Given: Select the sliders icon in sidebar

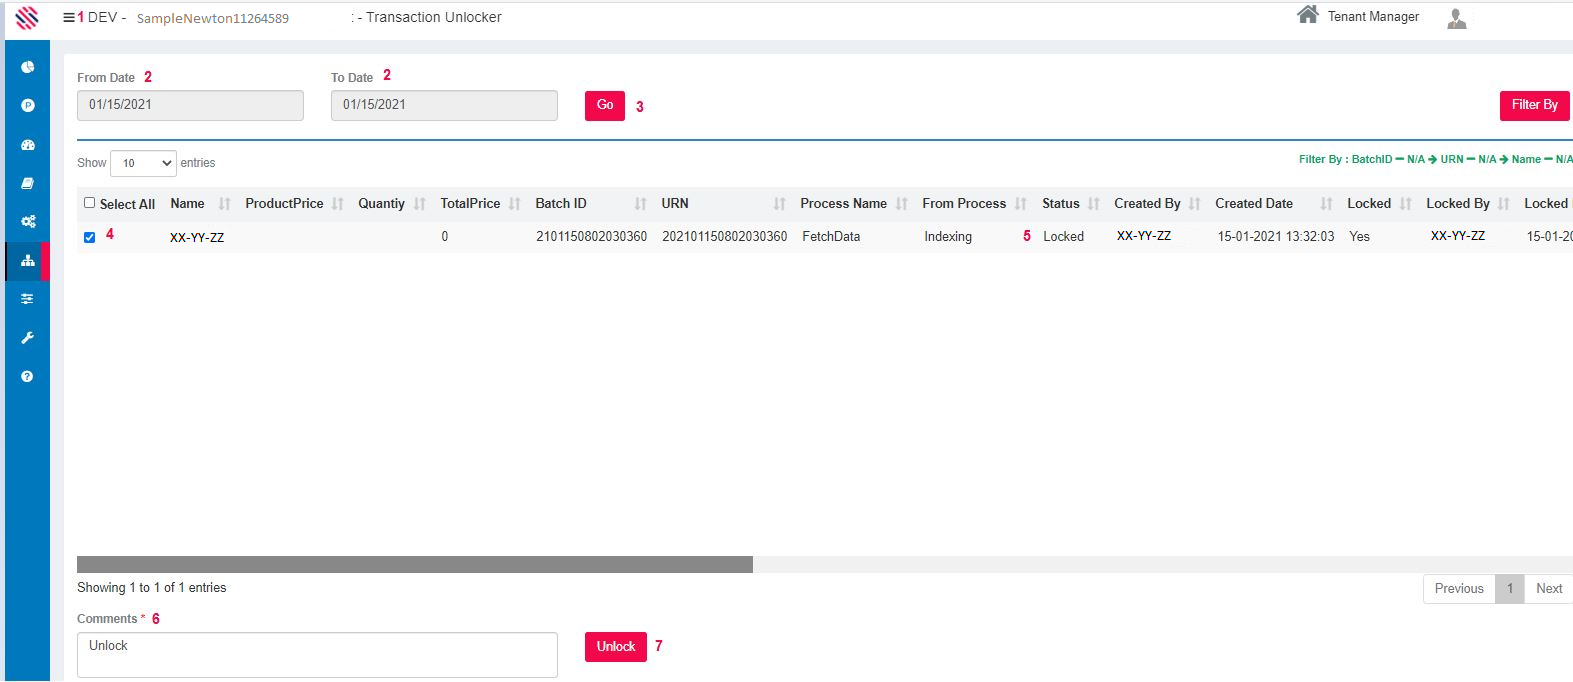Looking at the screenshot, I should [x=28, y=299].
